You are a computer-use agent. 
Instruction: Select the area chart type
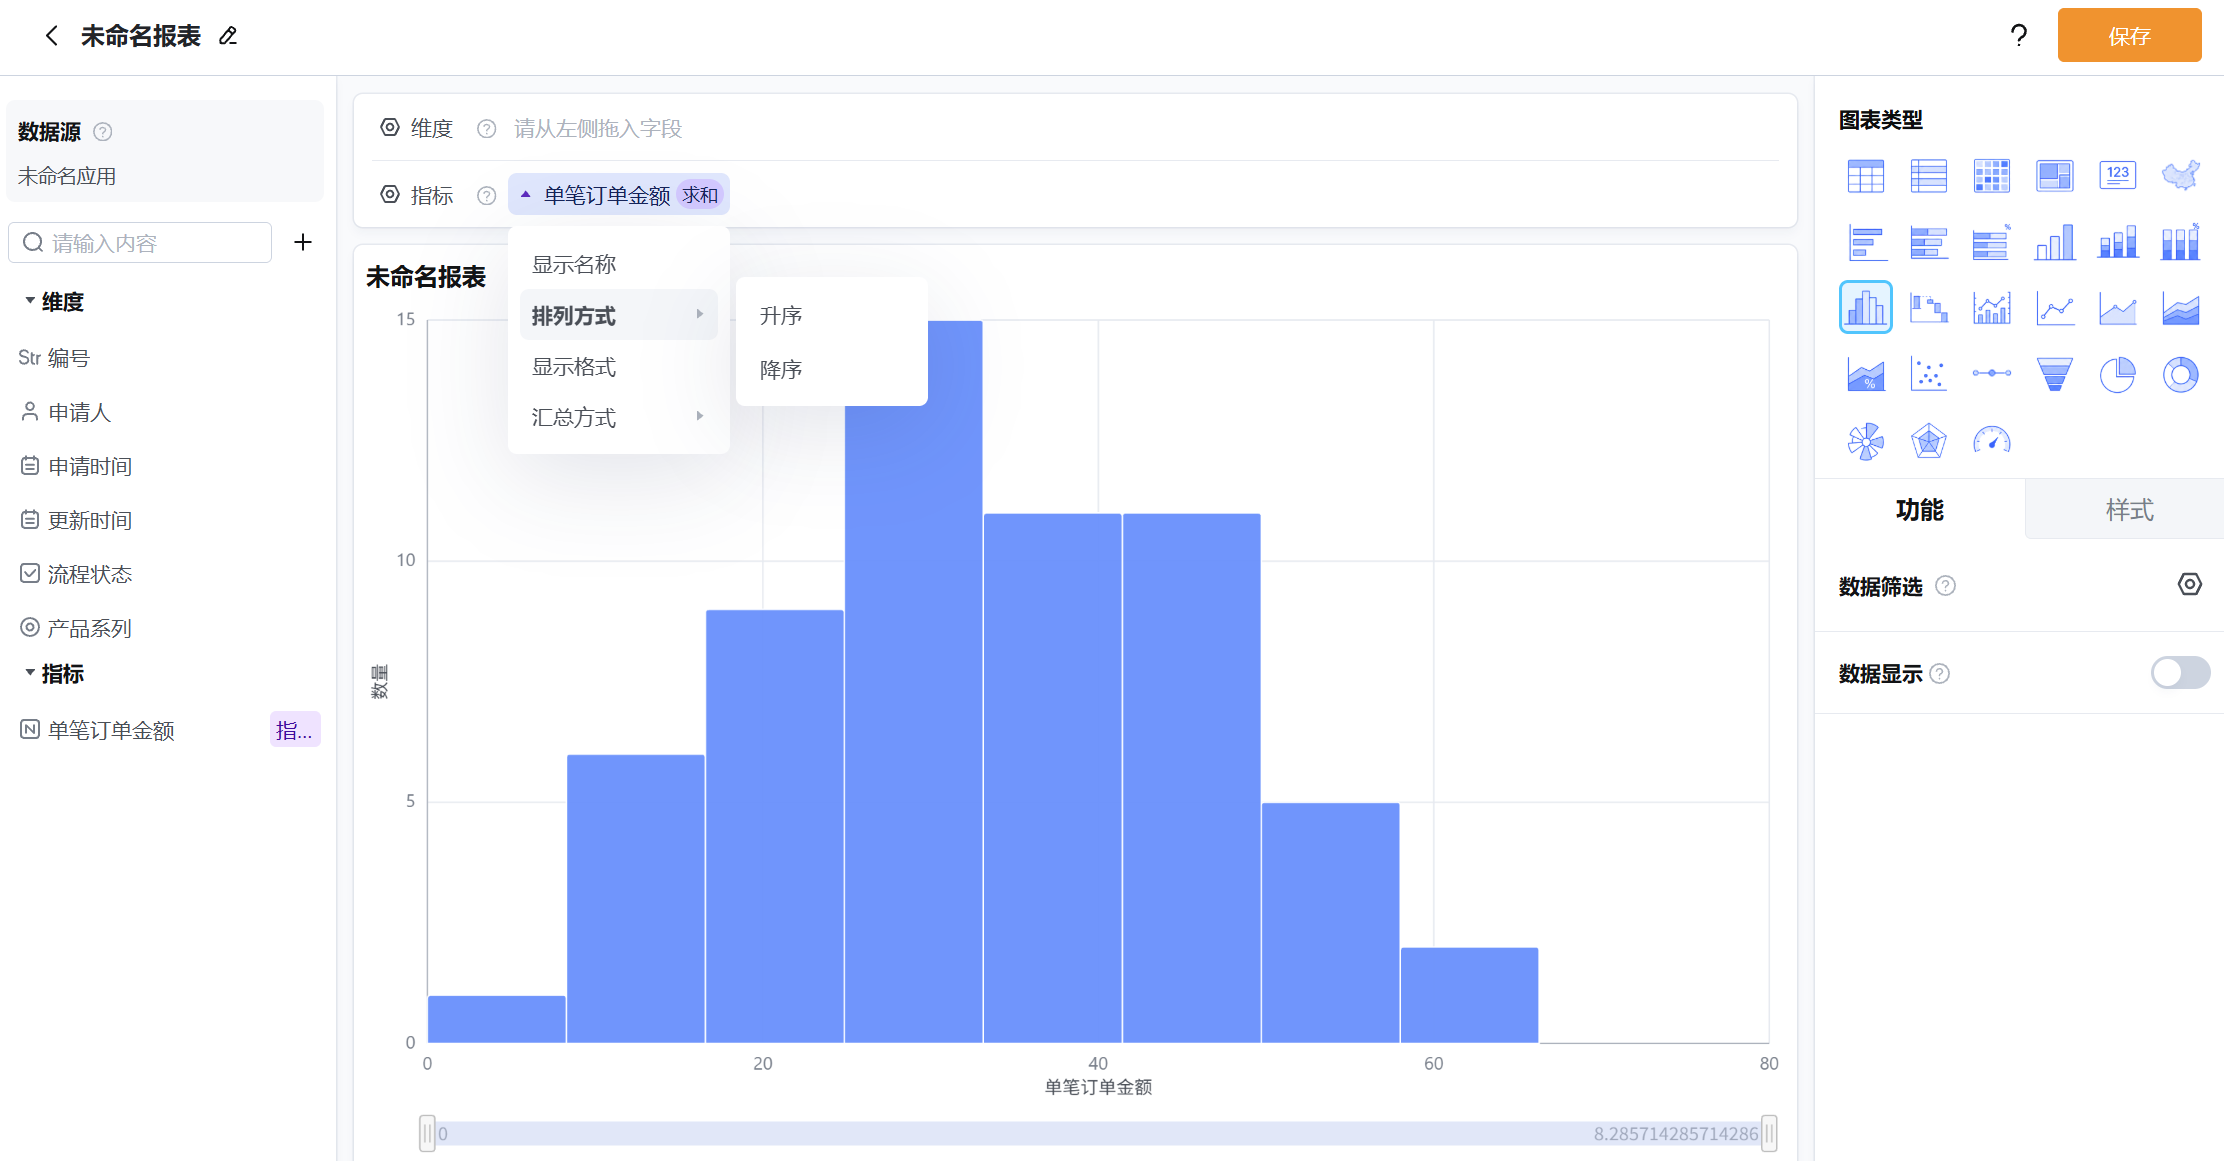[x=2117, y=308]
